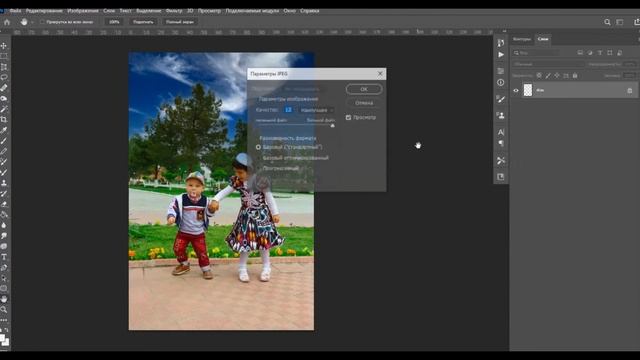The width and height of the screenshot is (640, 360).
Task: Confirm JPEG options with OK
Action: pos(364,89)
